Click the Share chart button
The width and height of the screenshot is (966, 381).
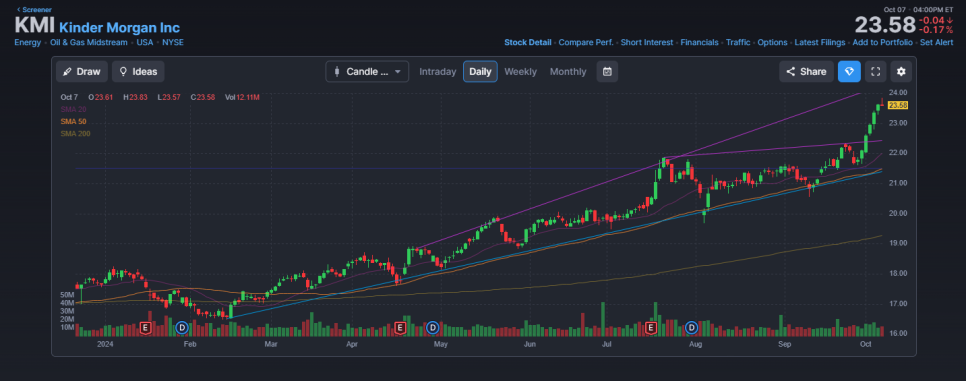(806, 72)
